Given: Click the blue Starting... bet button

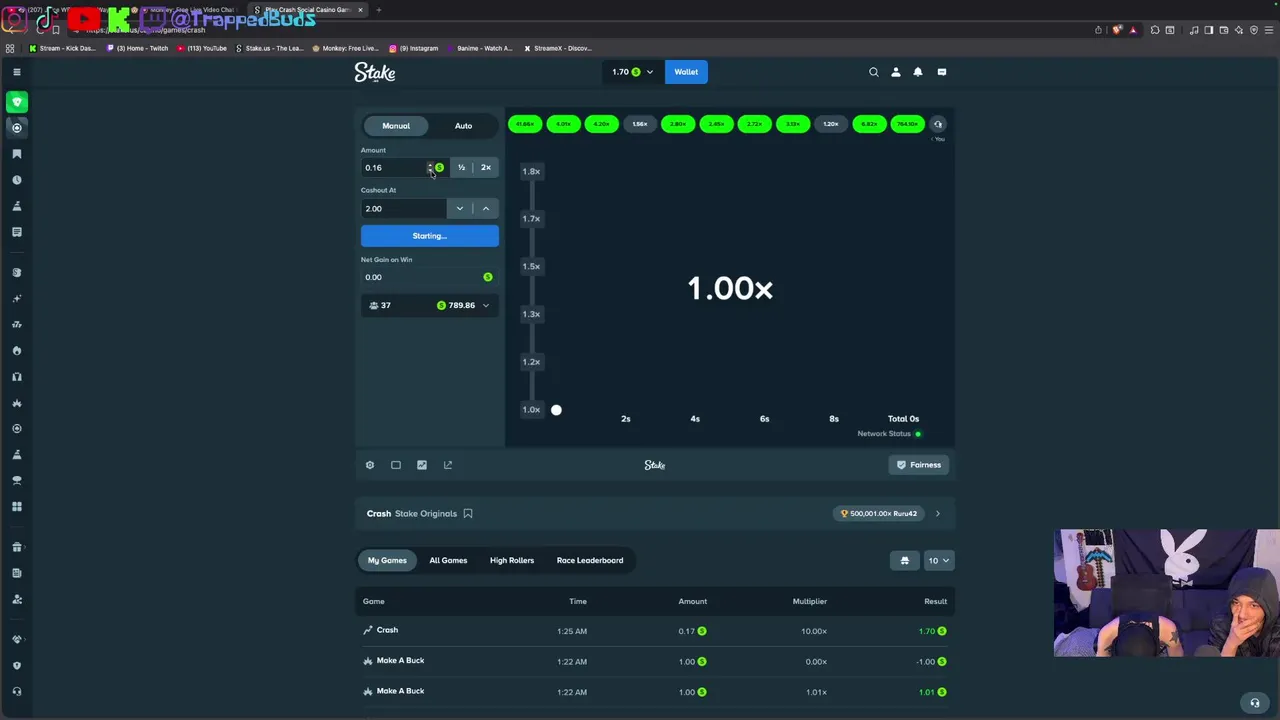Looking at the screenshot, I should (x=430, y=236).
